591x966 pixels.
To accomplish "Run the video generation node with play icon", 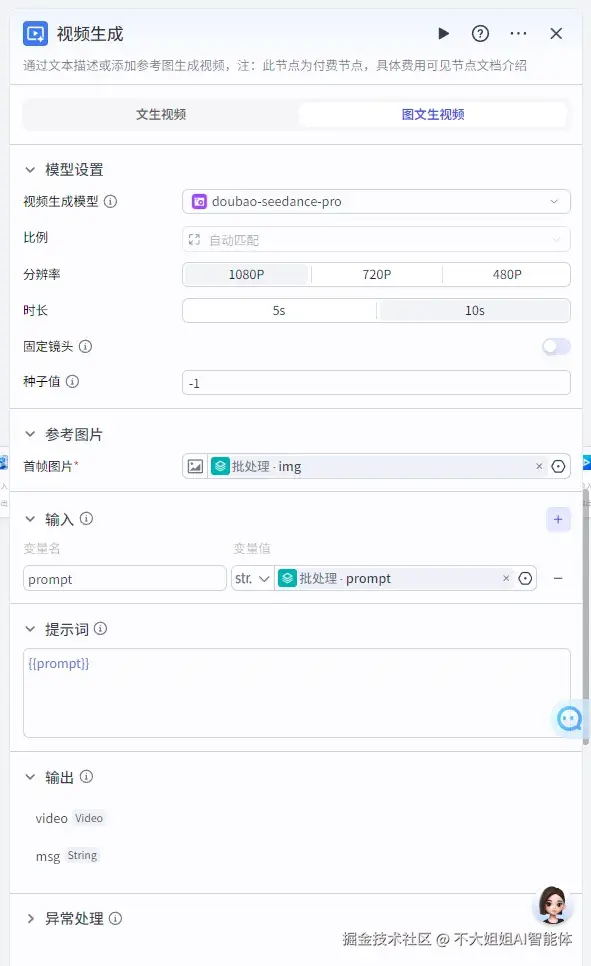I will point(443,33).
